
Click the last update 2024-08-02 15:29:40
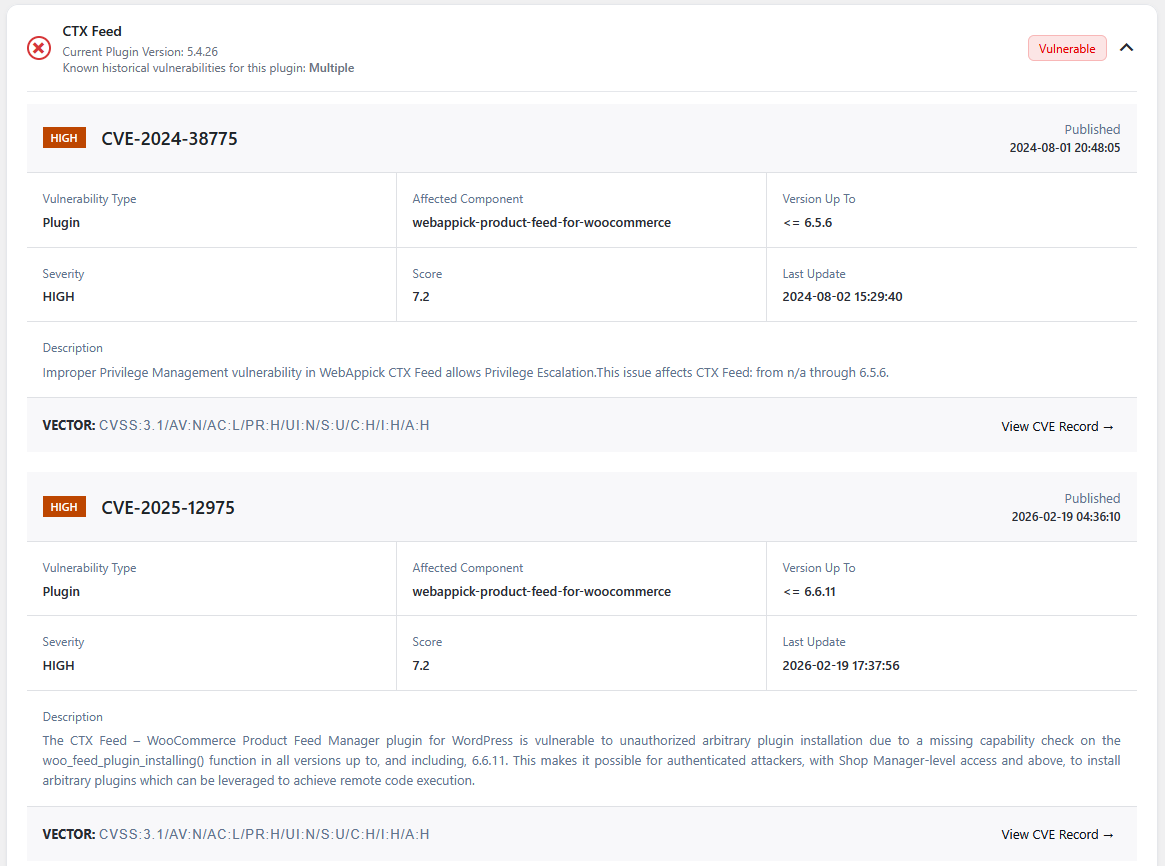(842, 296)
